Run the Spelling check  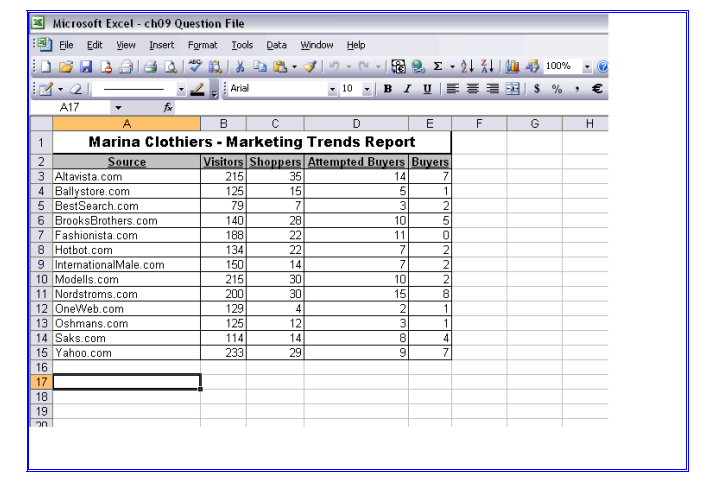coord(195,67)
